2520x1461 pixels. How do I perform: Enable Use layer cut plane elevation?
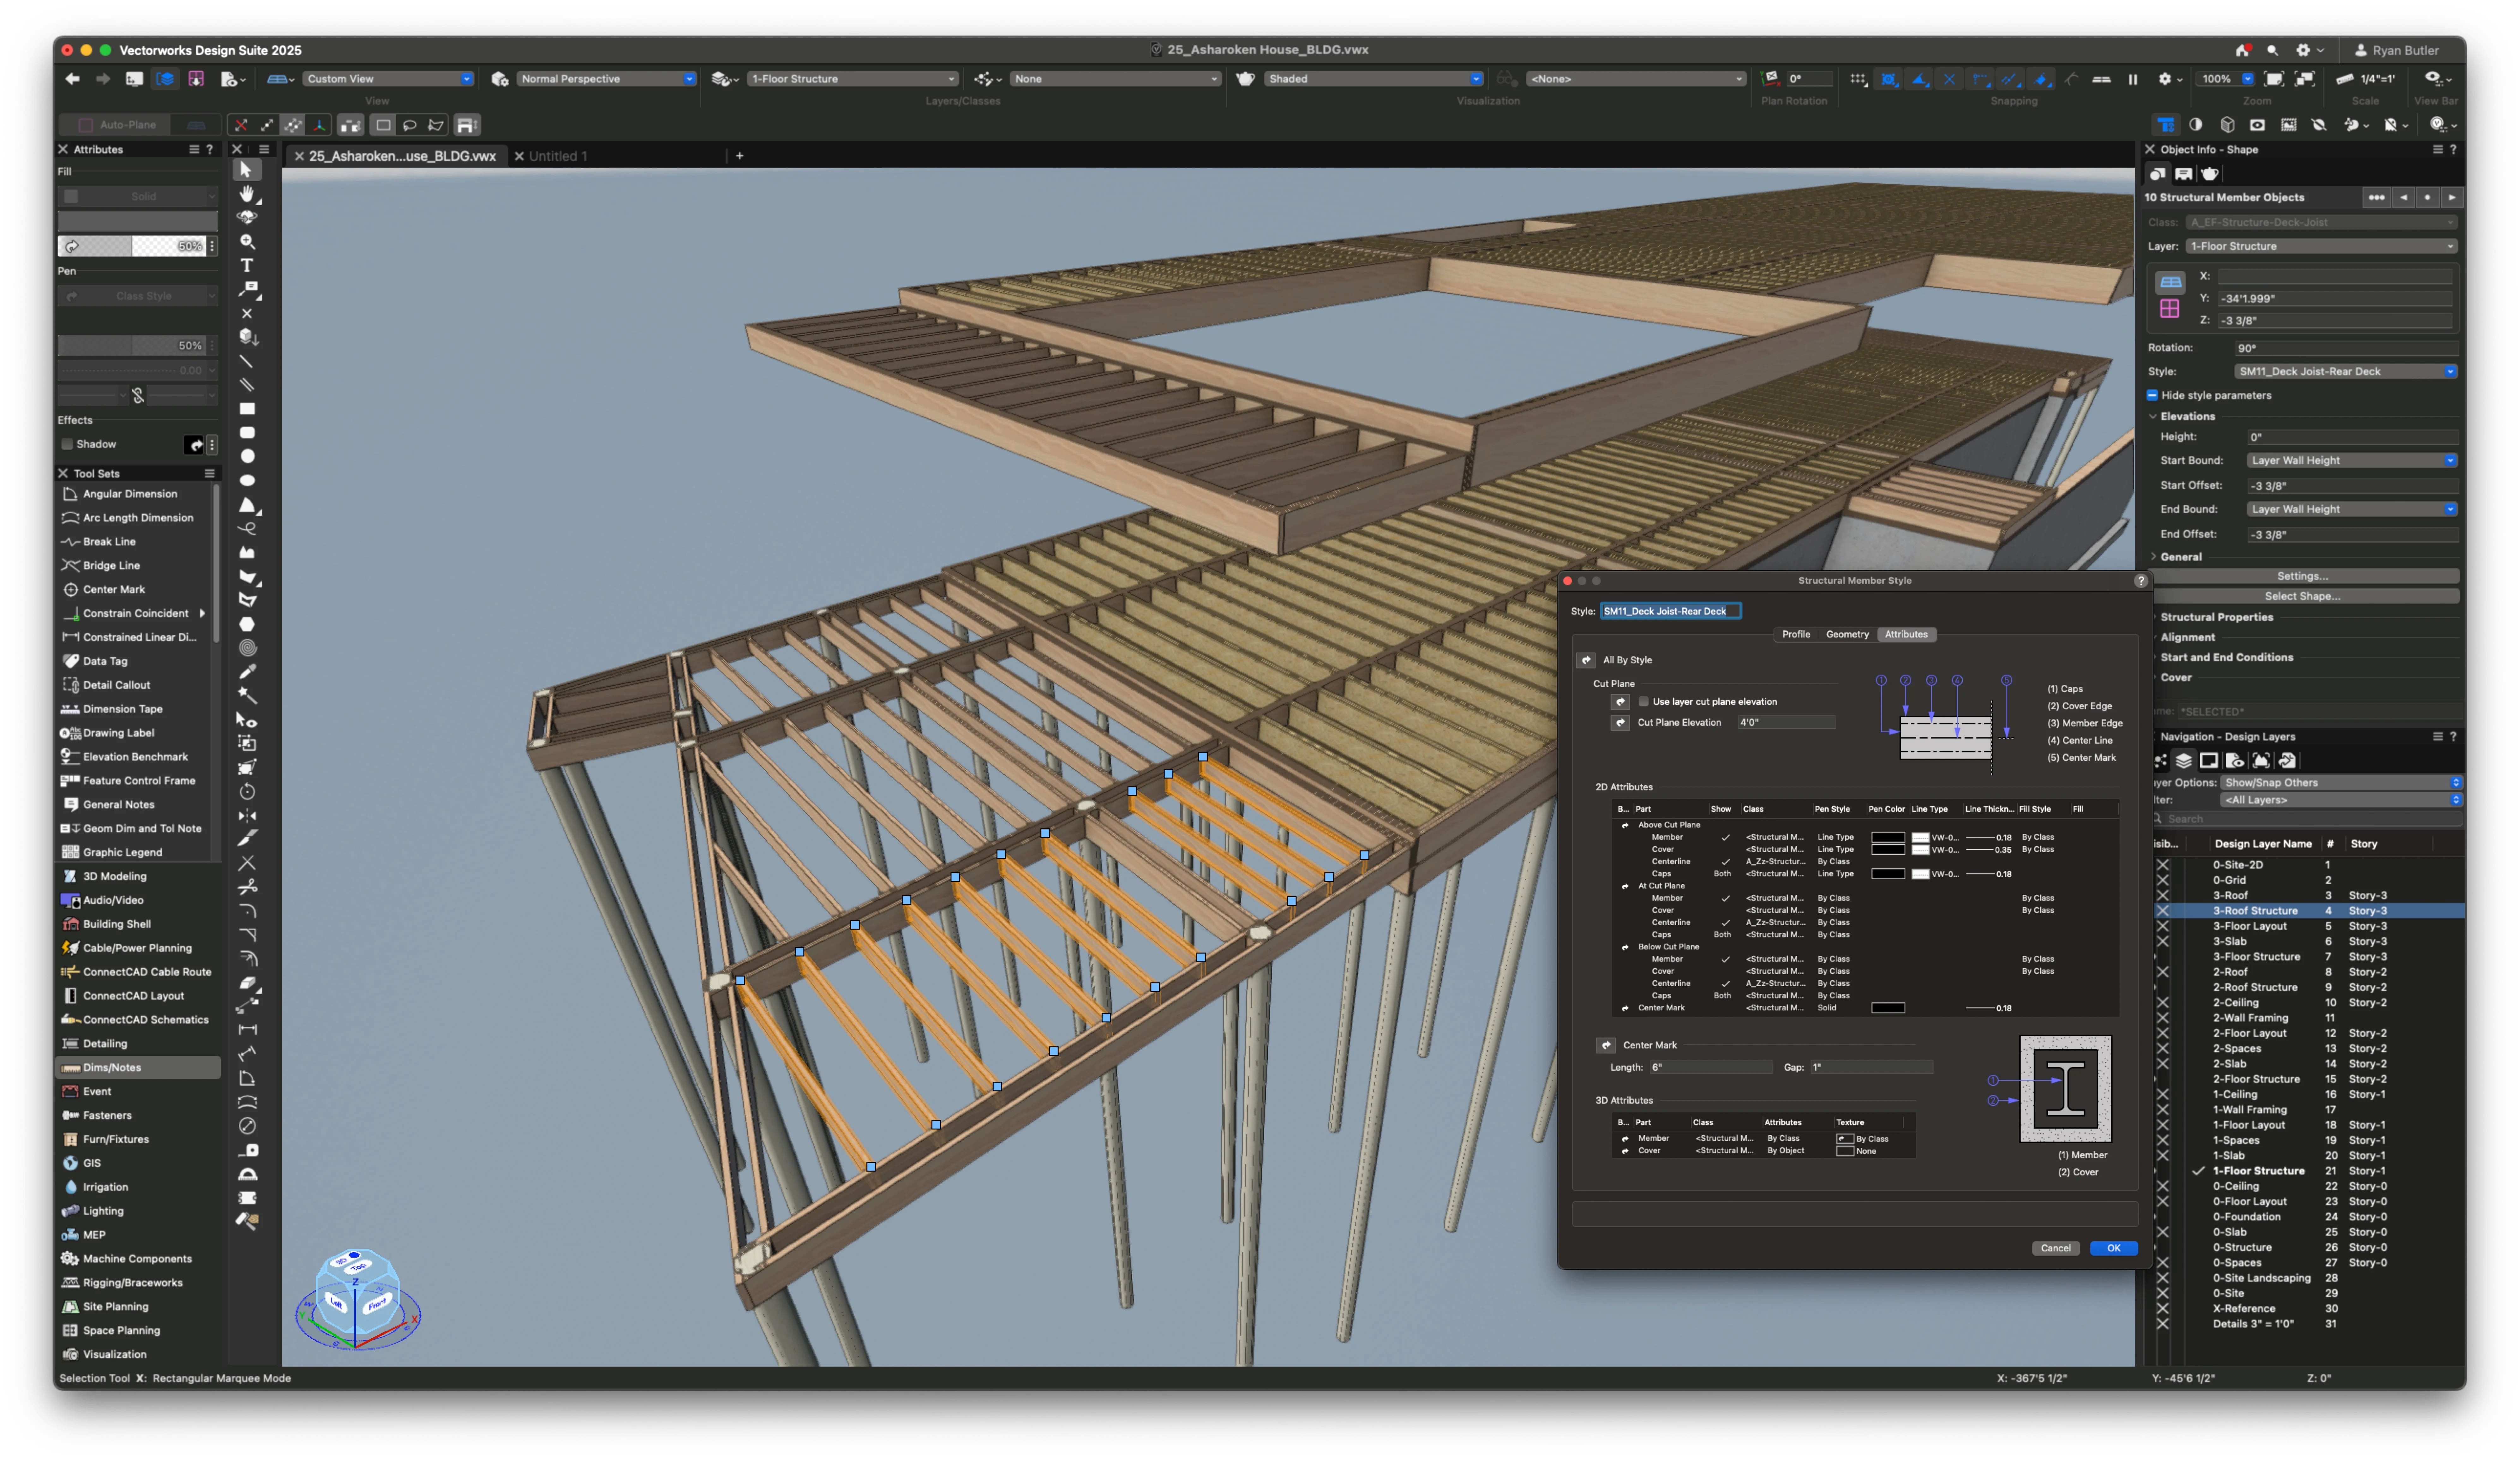1643,701
